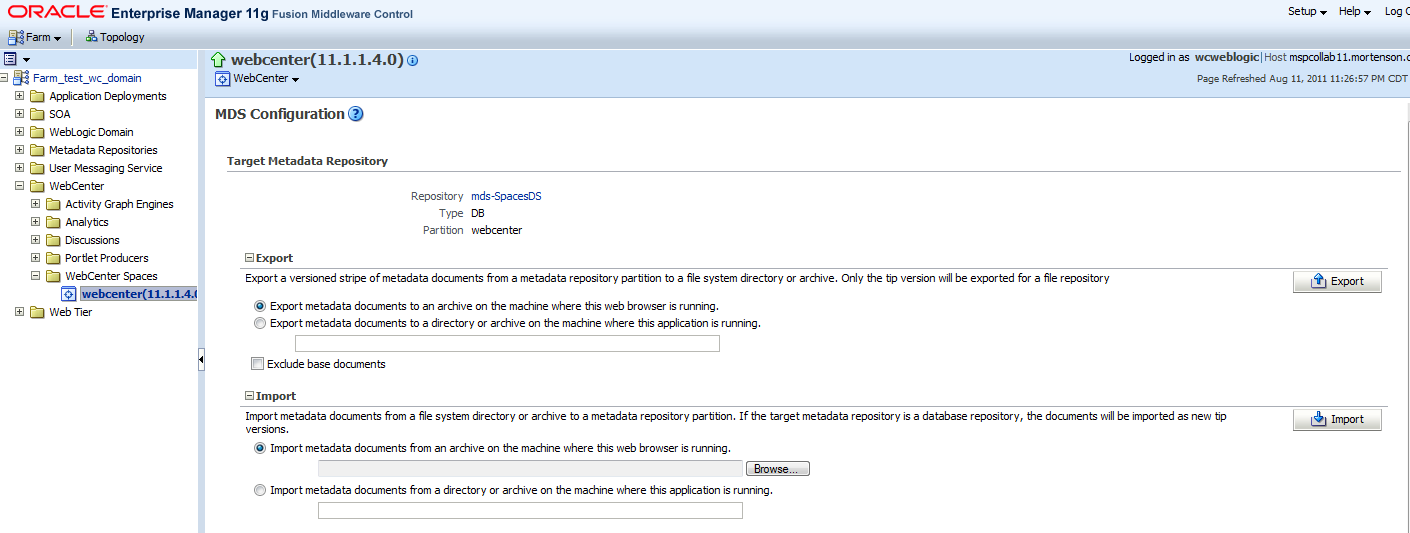Collapse the WebCenter Spaces node
1410x533 pixels.
coord(35,276)
